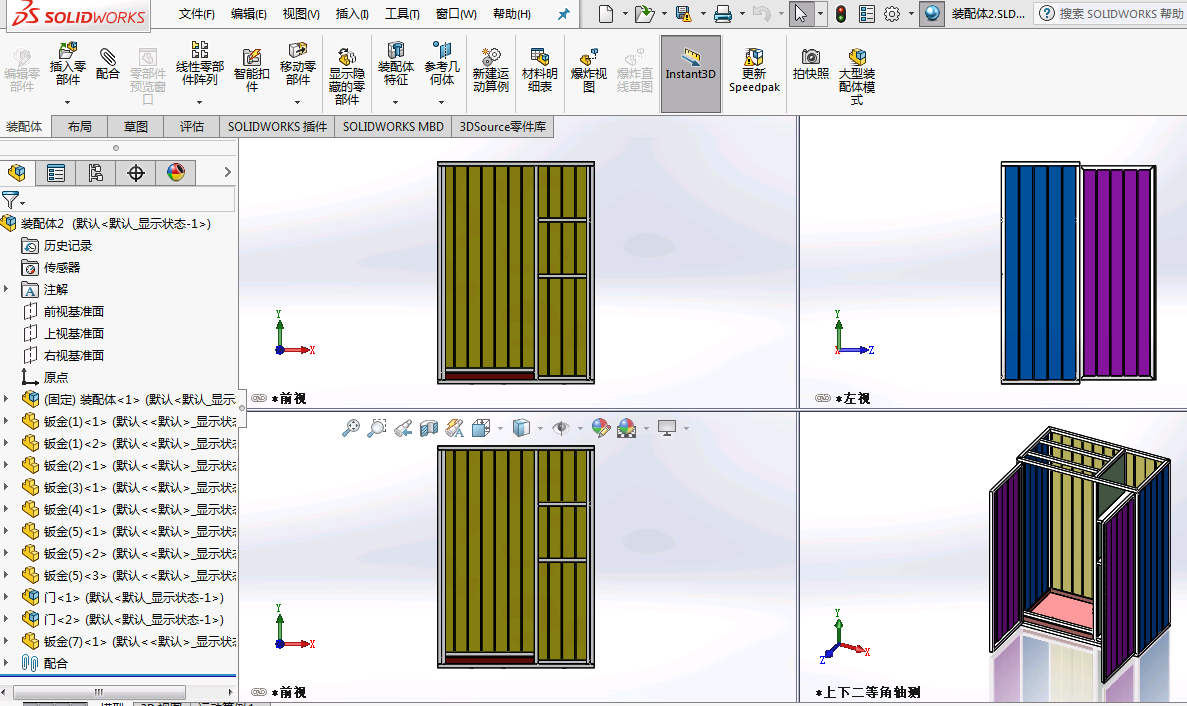Open the 视图(V) menu

[301, 14]
